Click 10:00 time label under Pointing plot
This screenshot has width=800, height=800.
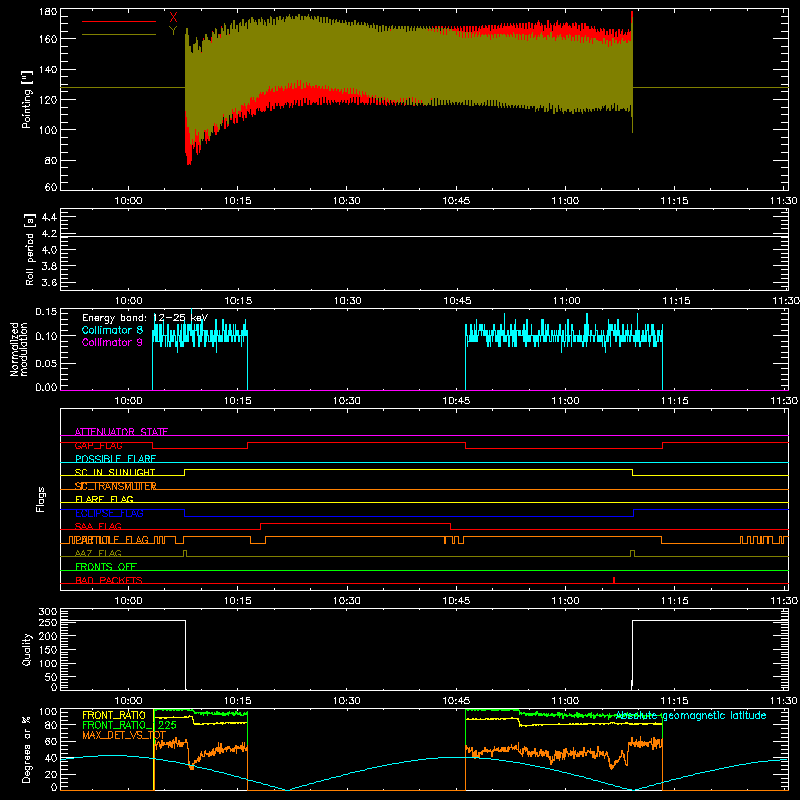point(128,201)
